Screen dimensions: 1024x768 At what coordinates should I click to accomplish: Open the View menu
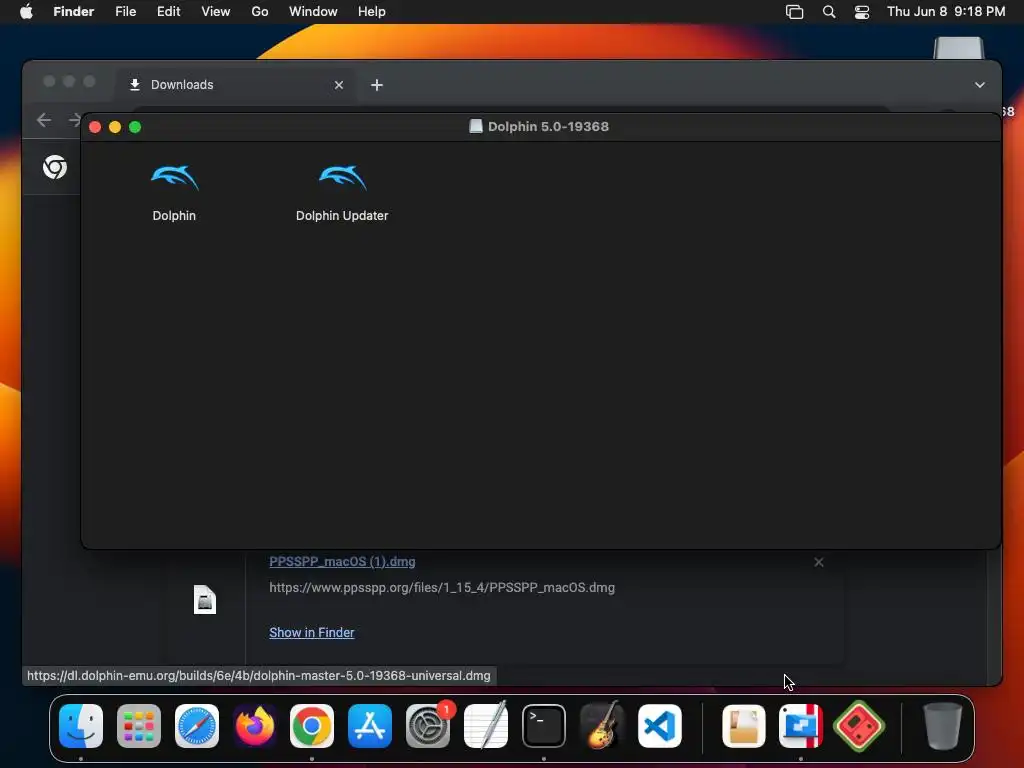pyautogui.click(x=216, y=12)
